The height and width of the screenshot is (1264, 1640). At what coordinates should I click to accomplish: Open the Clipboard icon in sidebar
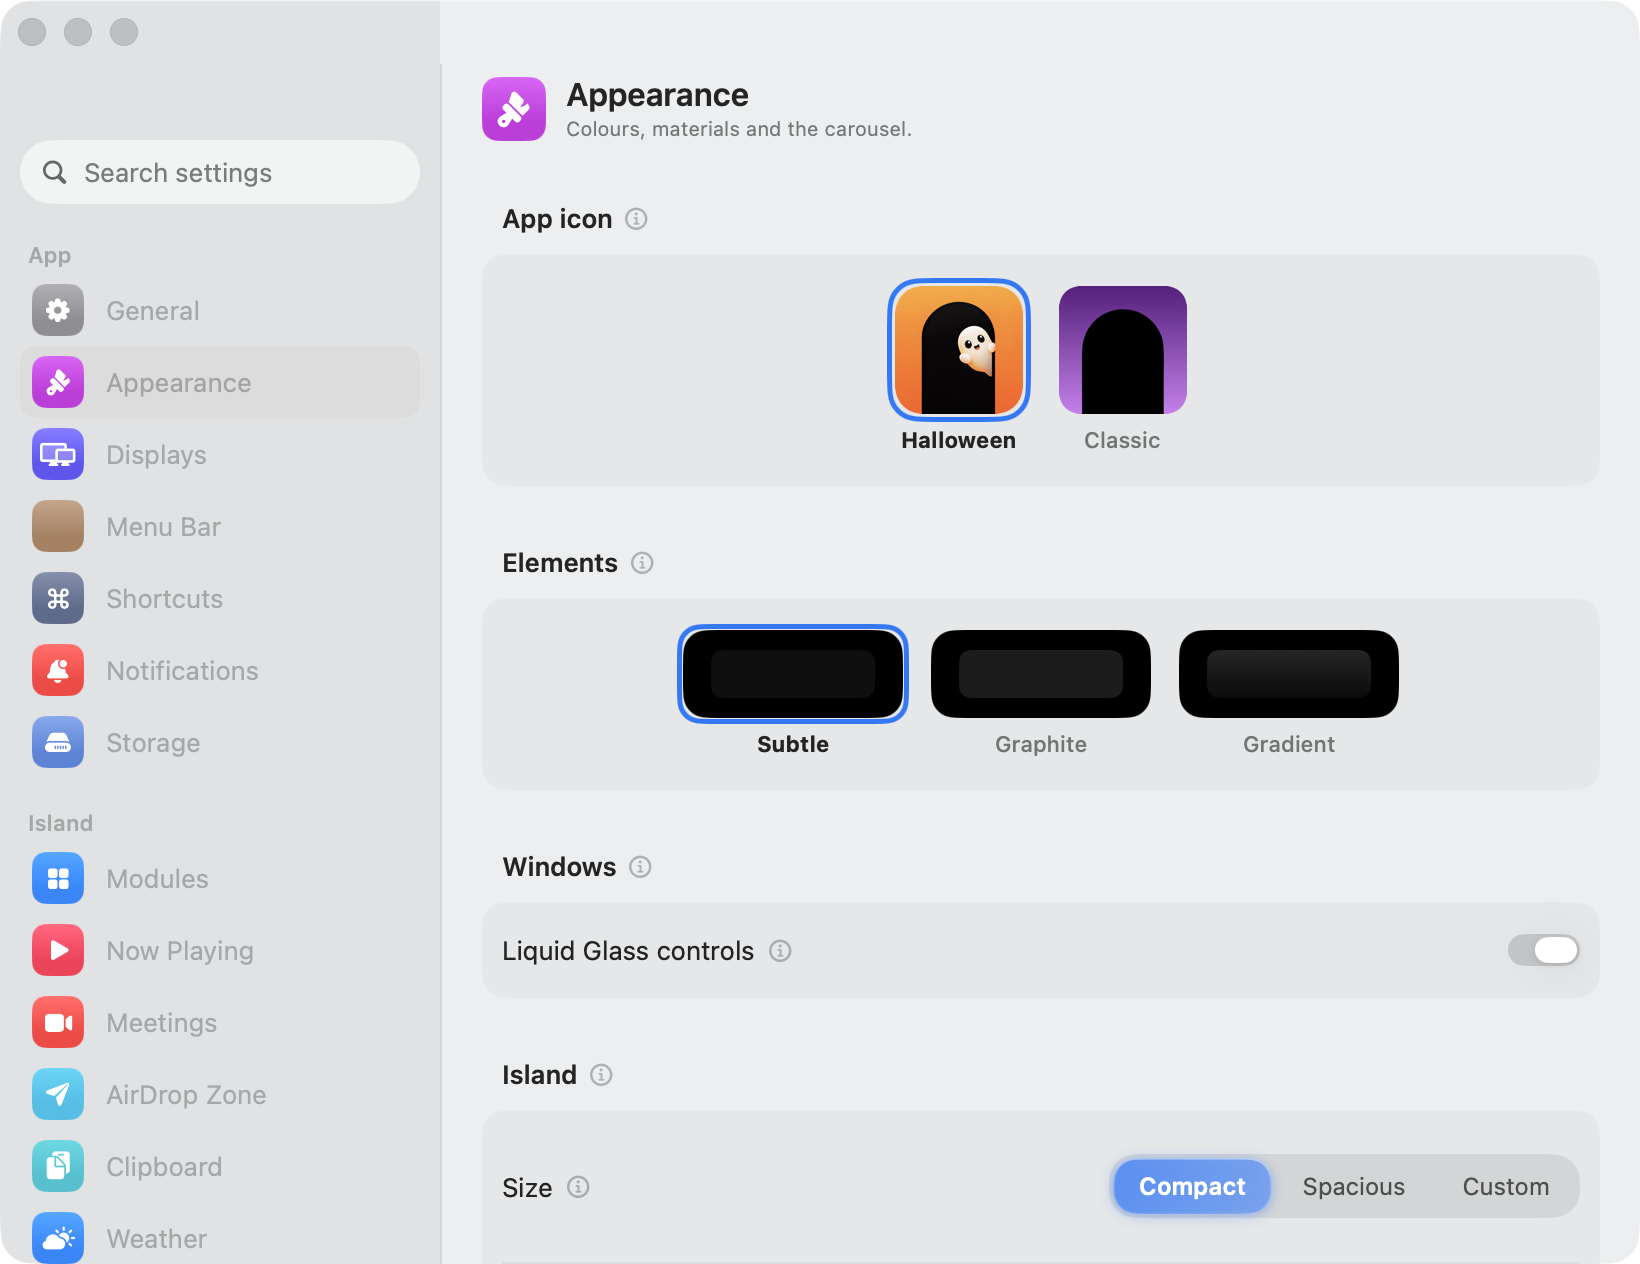click(58, 1166)
